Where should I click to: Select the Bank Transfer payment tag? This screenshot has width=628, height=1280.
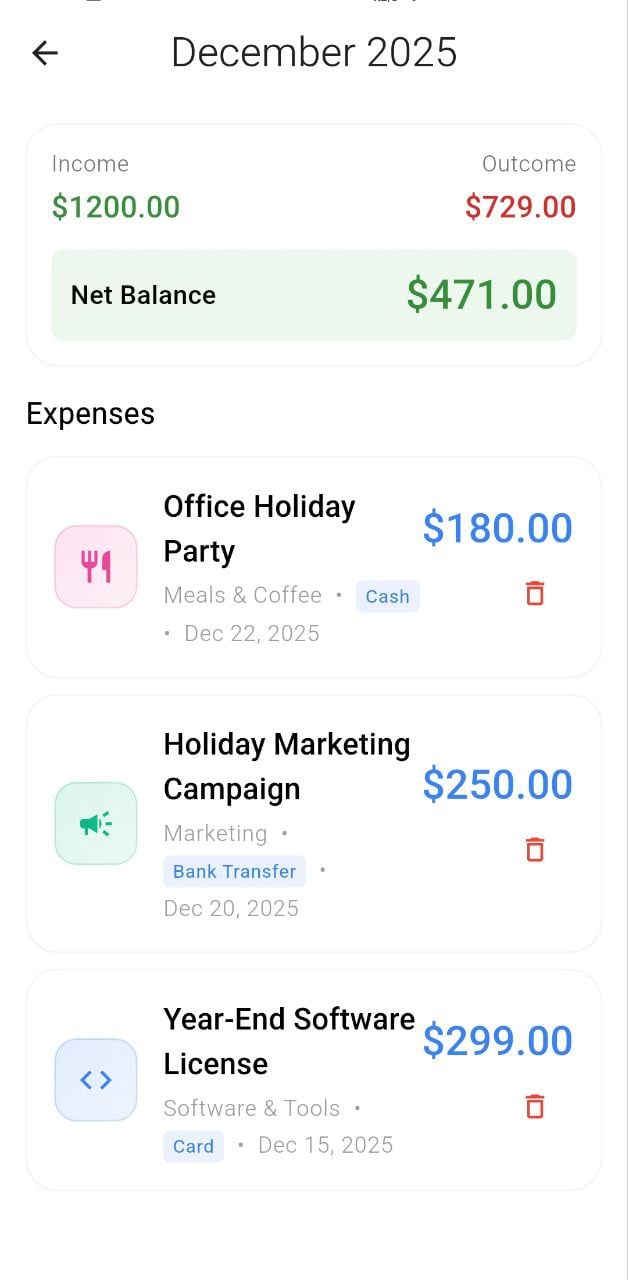[x=234, y=871]
